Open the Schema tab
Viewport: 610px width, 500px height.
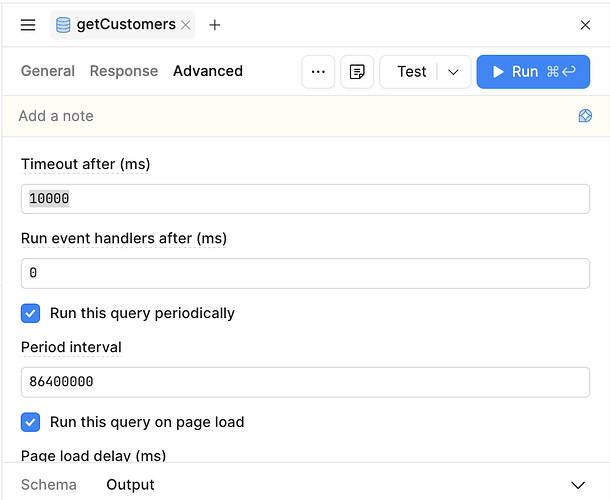[49, 485]
